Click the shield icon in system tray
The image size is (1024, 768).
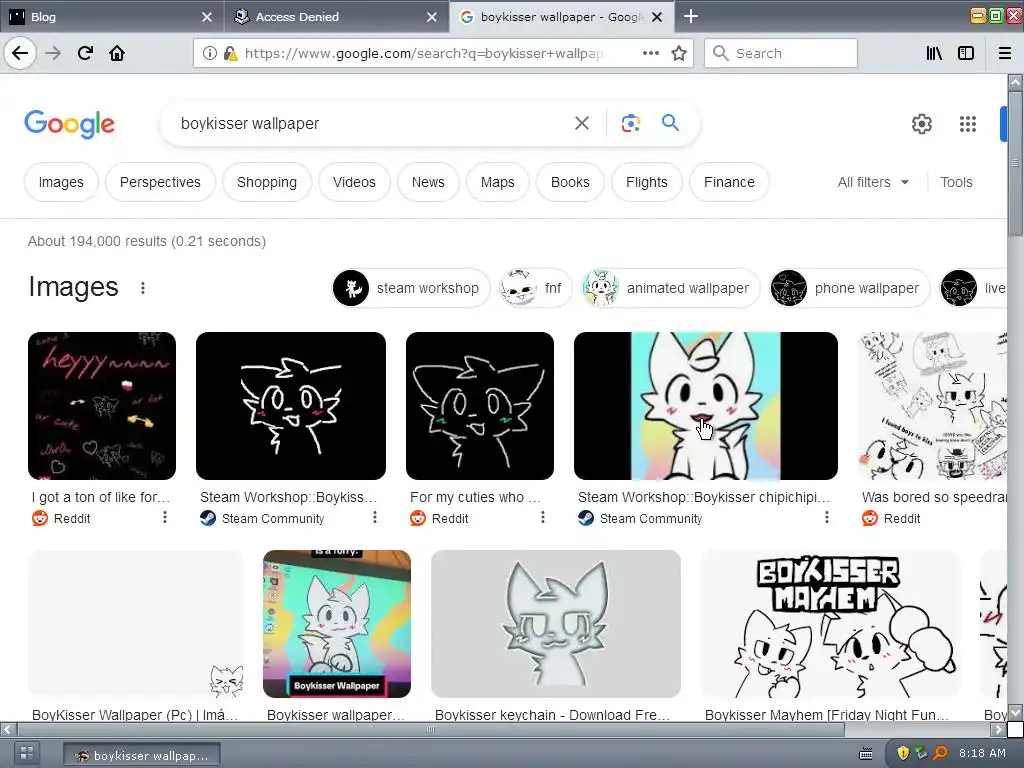point(903,753)
